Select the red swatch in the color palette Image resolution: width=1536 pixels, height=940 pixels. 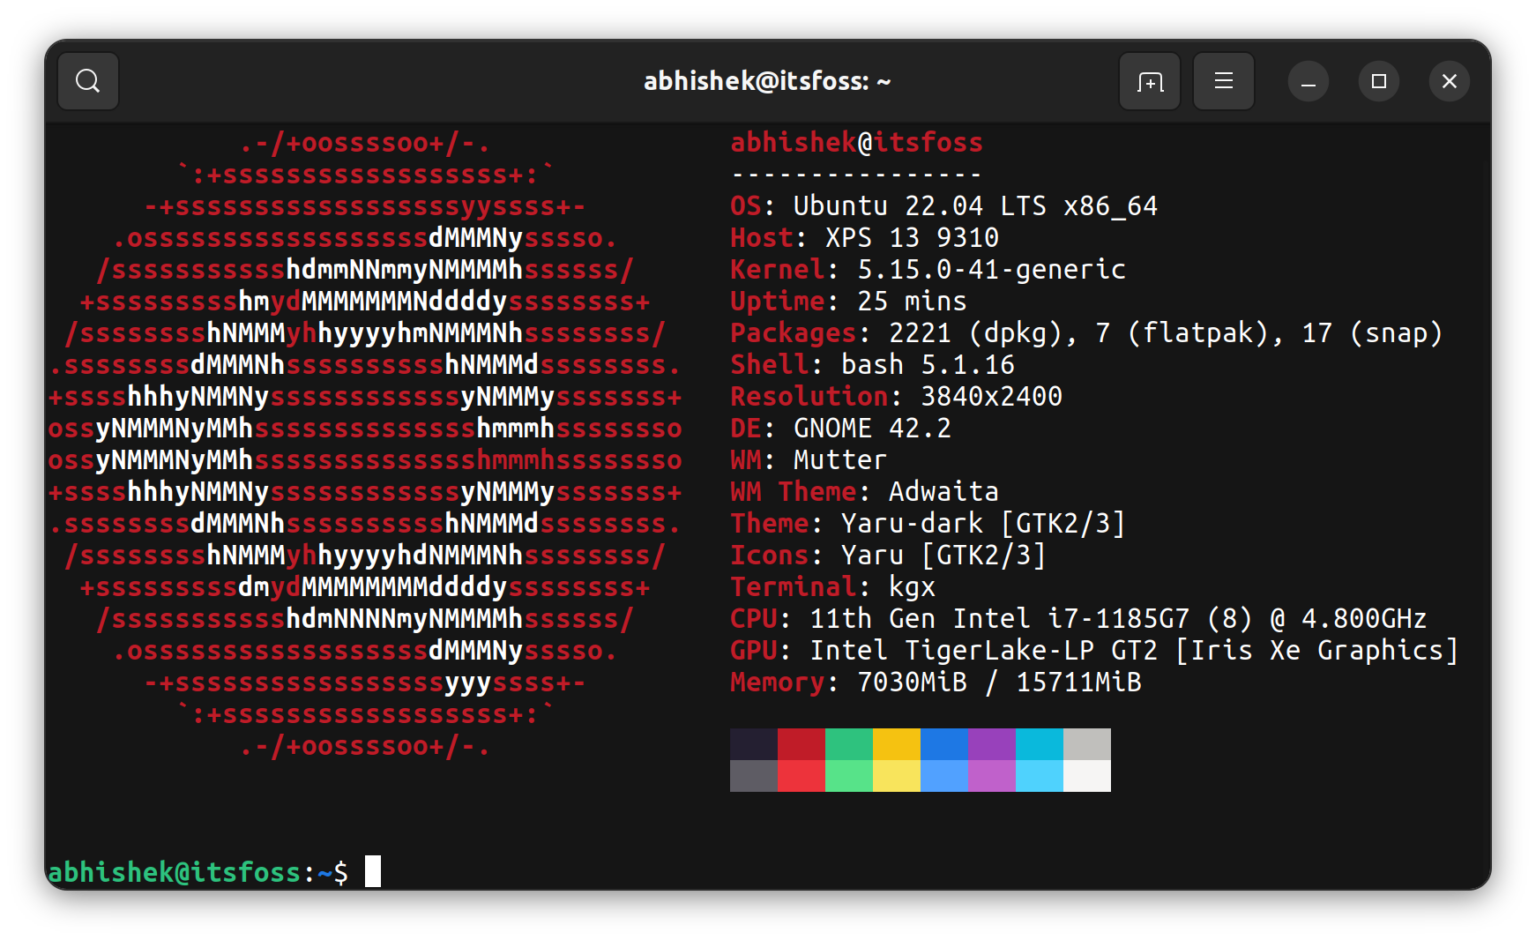[801, 745]
